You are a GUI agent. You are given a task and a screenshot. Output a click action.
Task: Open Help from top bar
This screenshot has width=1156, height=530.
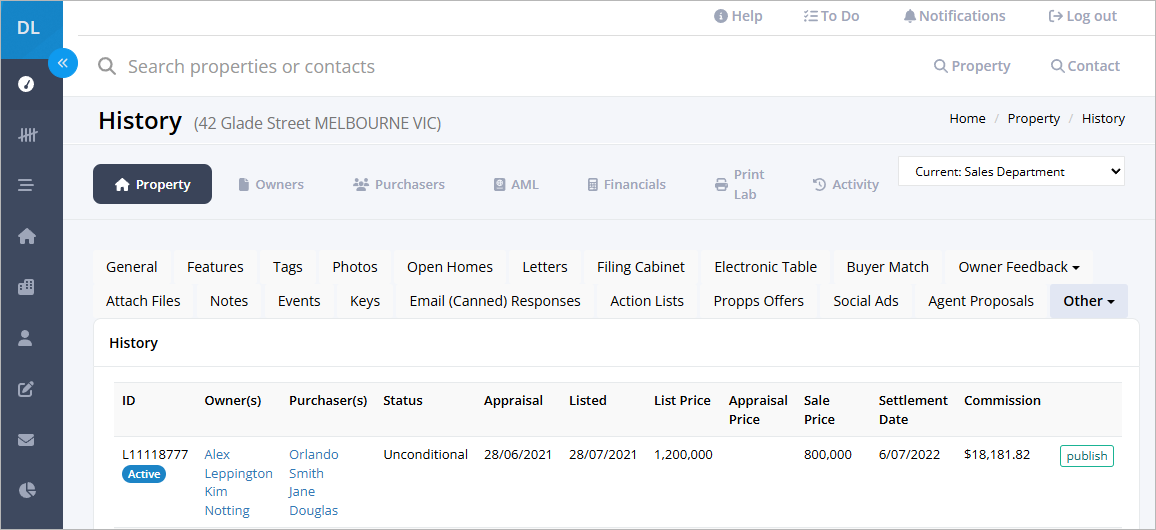tap(738, 16)
